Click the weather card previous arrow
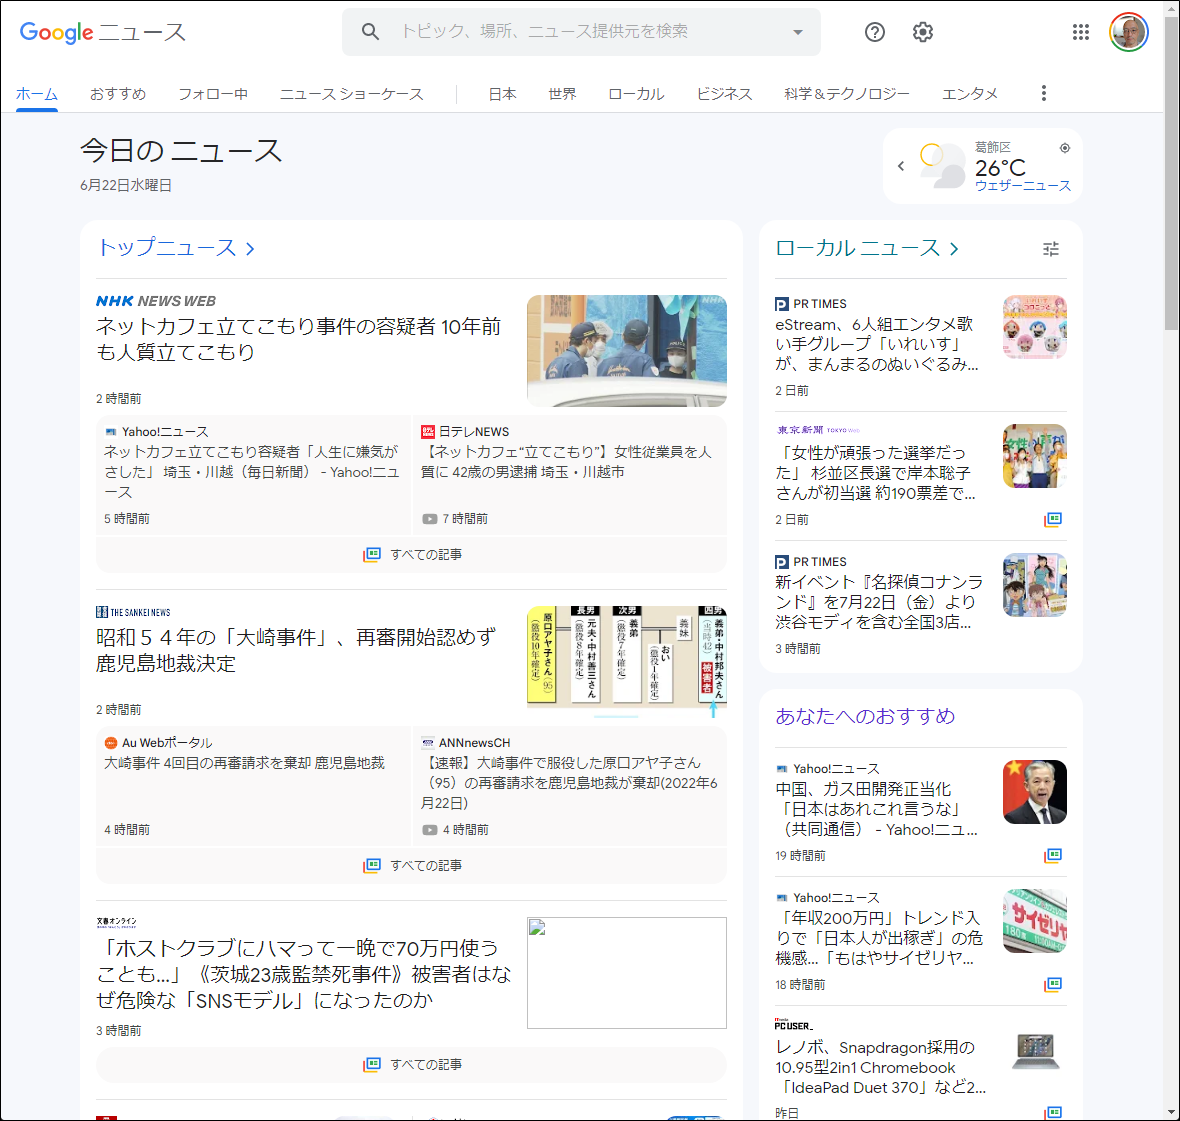The height and width of the screenshot is (1121, 1180). pos(901,166)
